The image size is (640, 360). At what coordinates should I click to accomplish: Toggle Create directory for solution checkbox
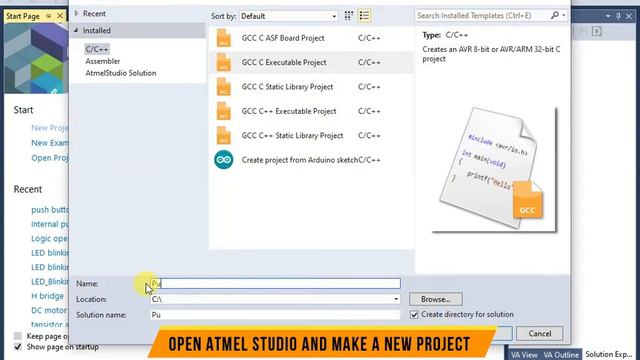[x=414, y=315]
